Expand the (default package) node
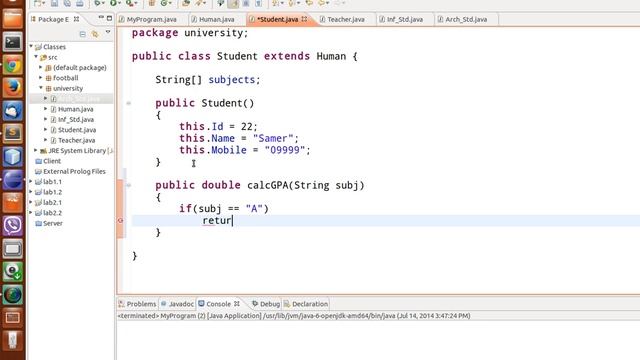The width and height of the screenshot is (640, 360). tap(41, 67)
